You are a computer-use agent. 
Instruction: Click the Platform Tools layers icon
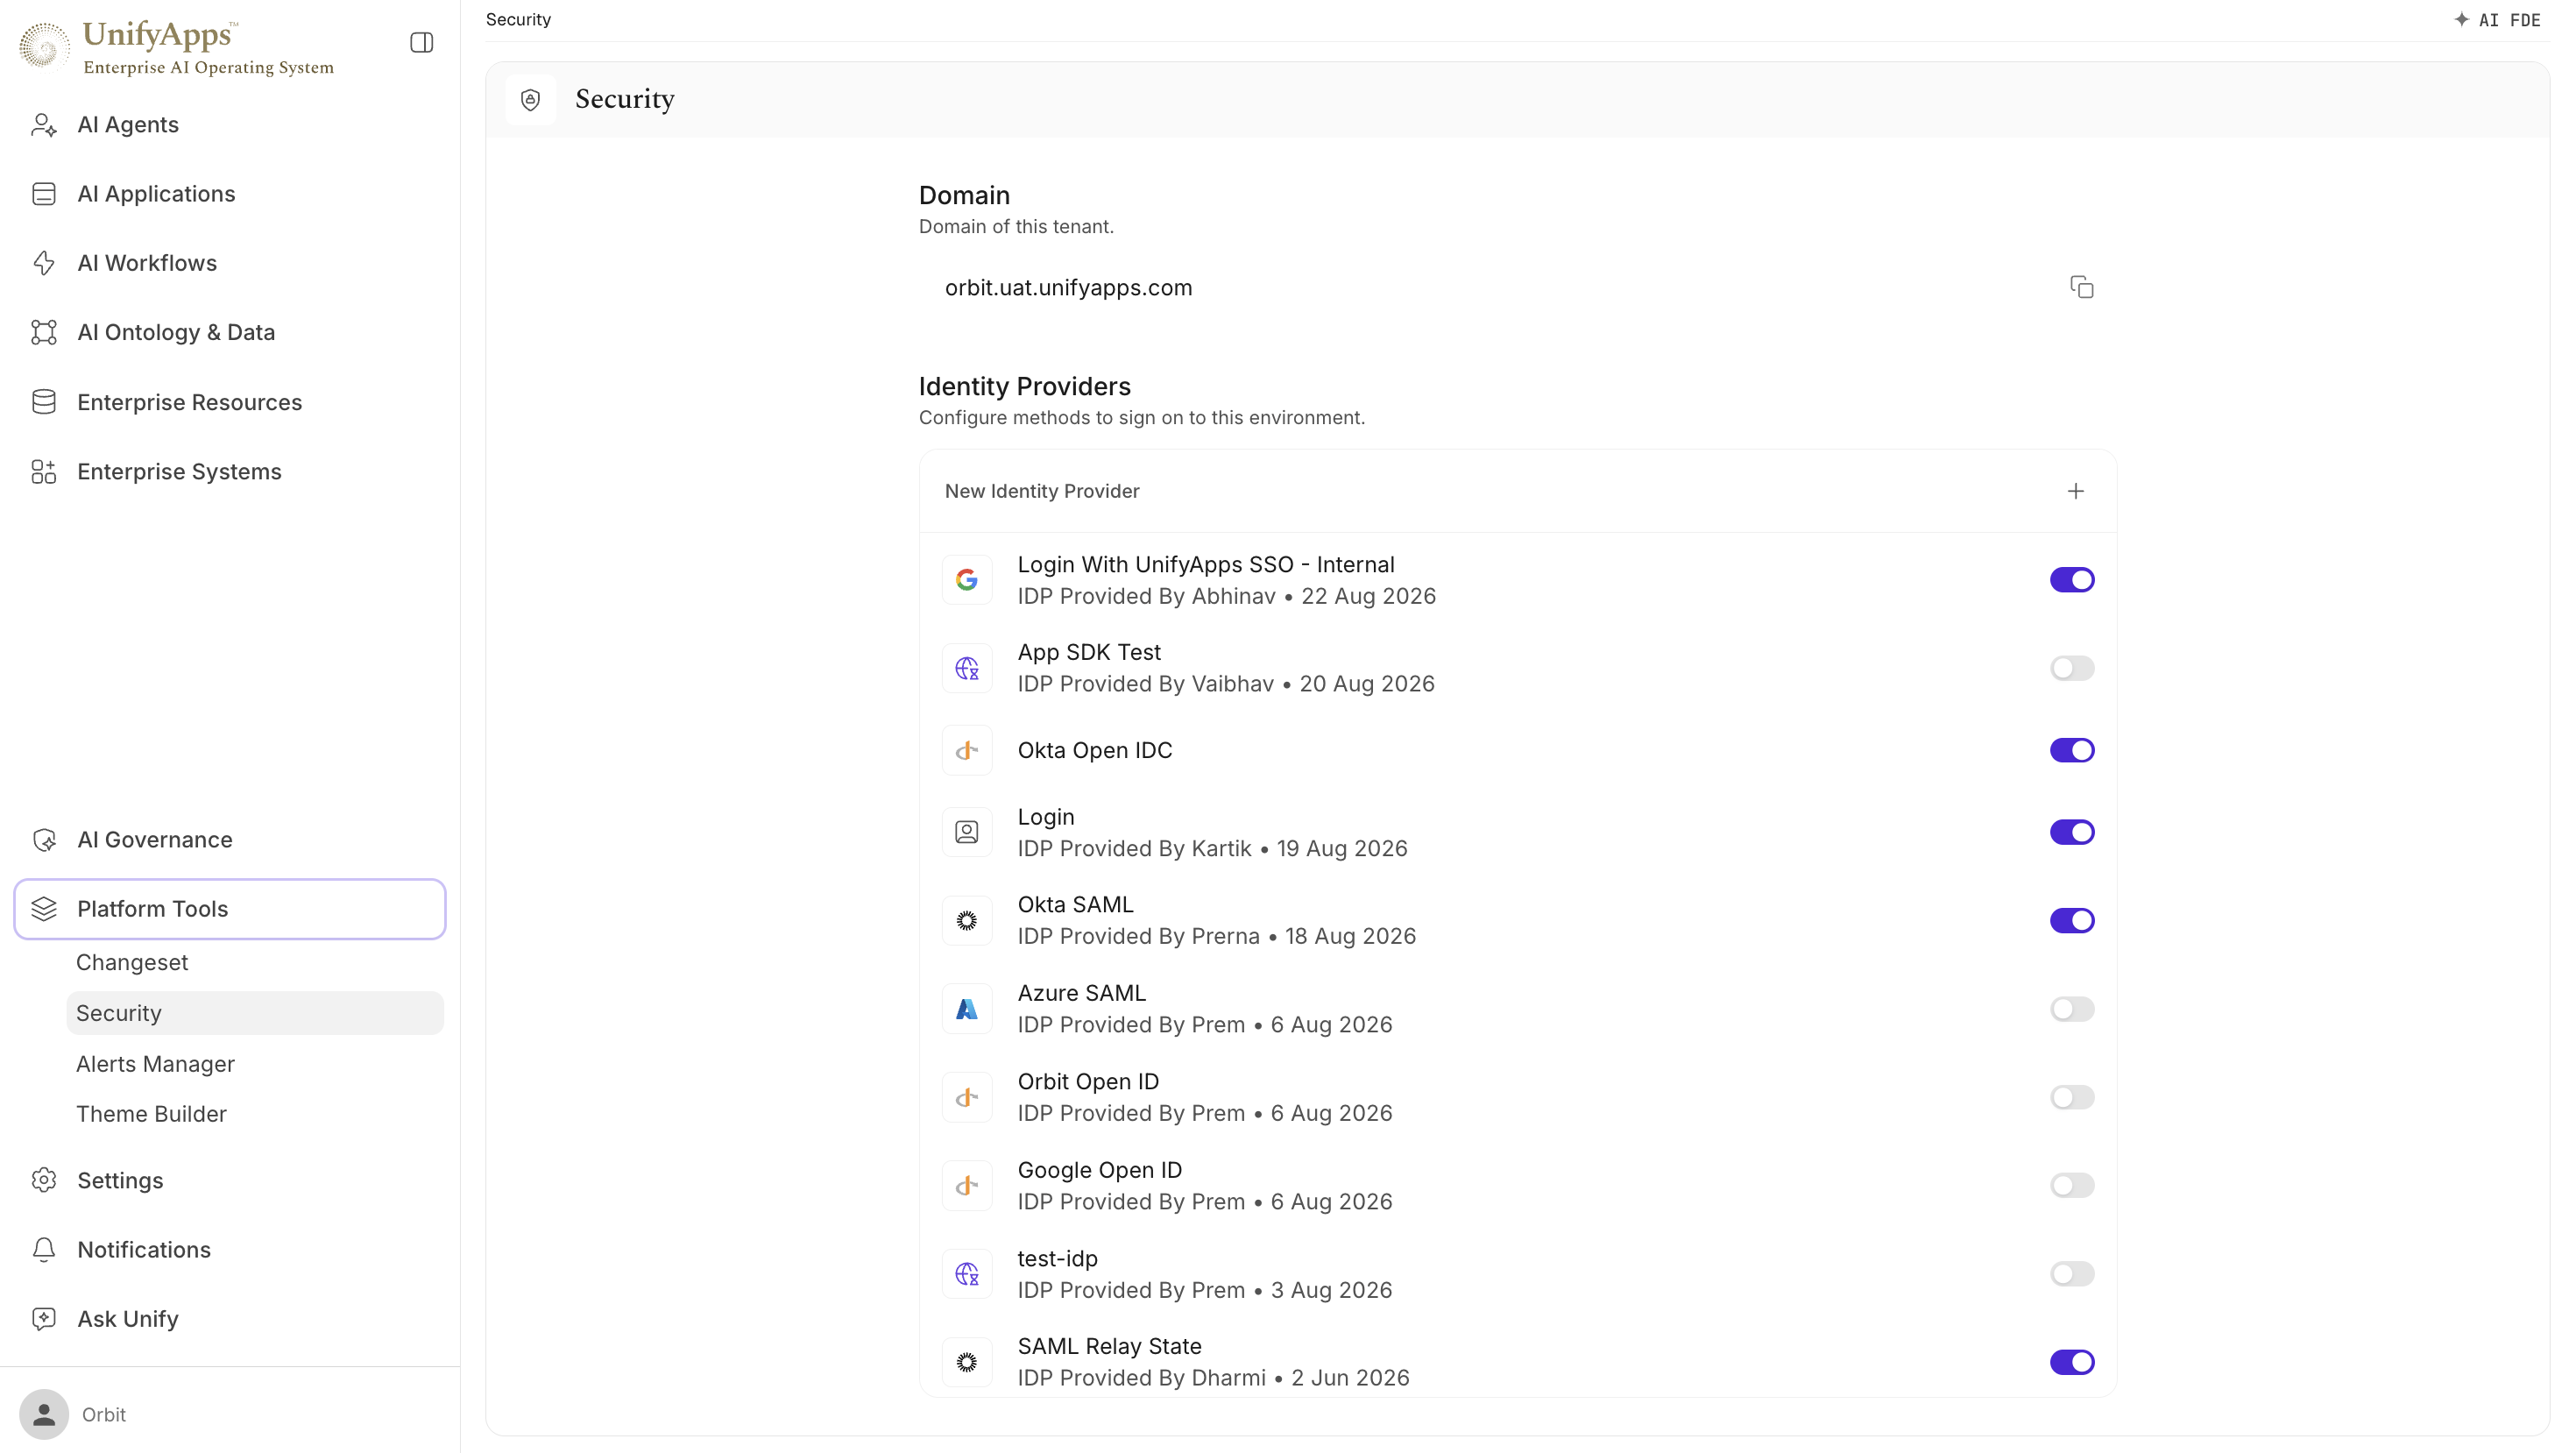[44, 909]
